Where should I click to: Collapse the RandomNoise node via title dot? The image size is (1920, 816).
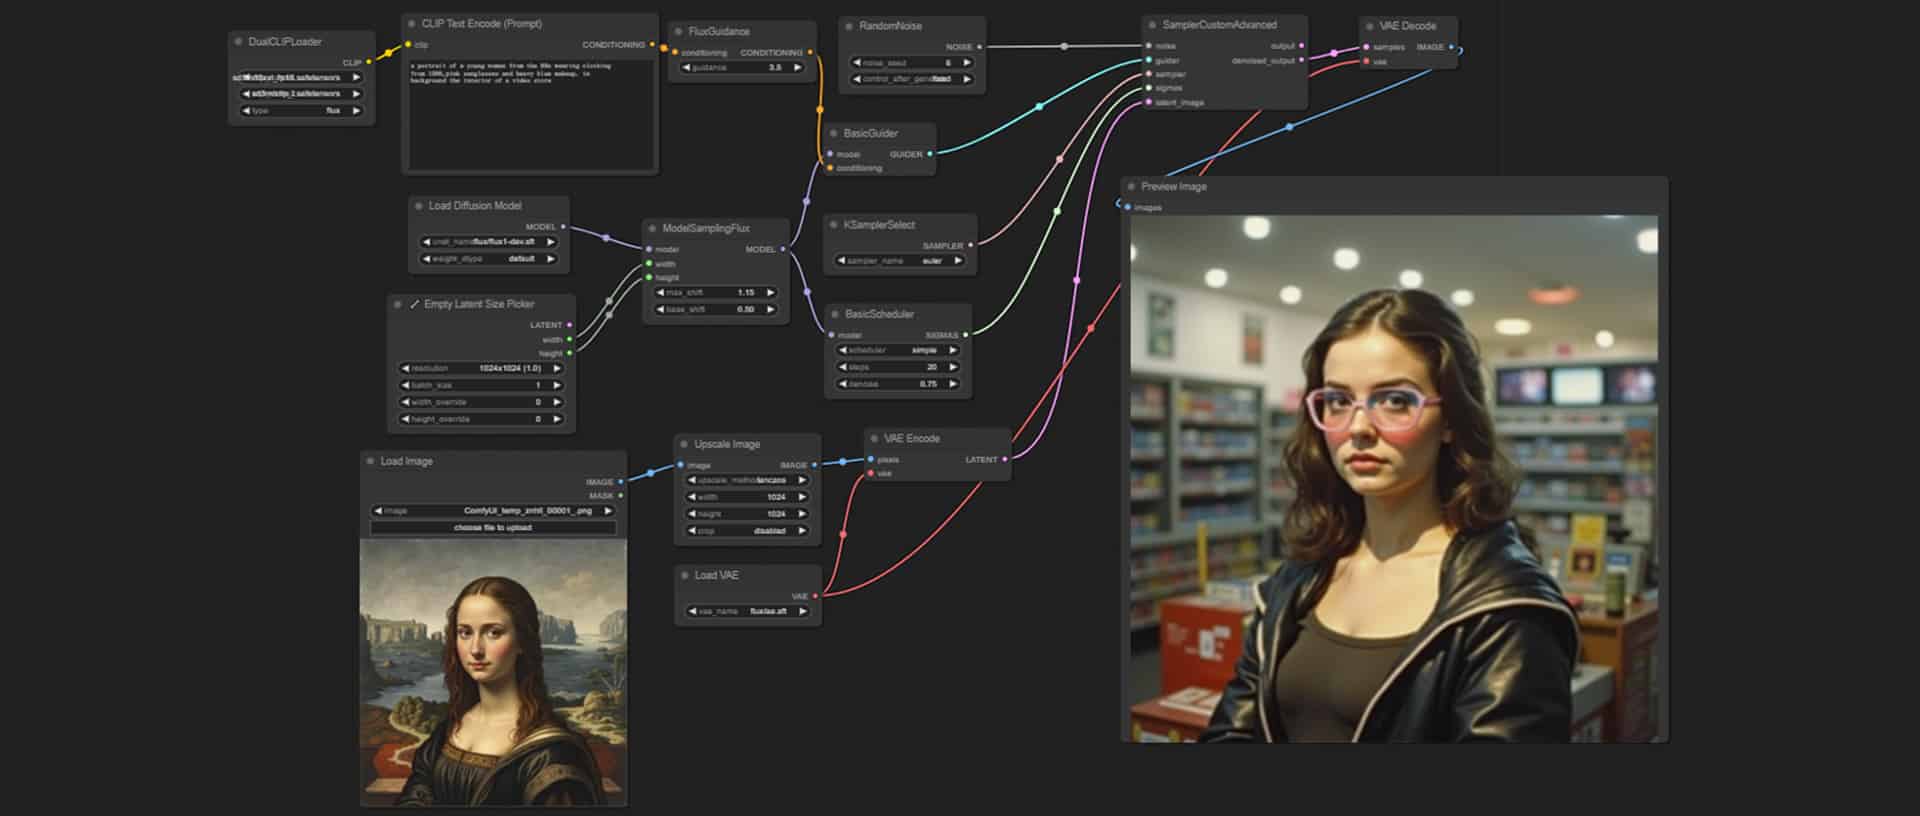[849, 26]
